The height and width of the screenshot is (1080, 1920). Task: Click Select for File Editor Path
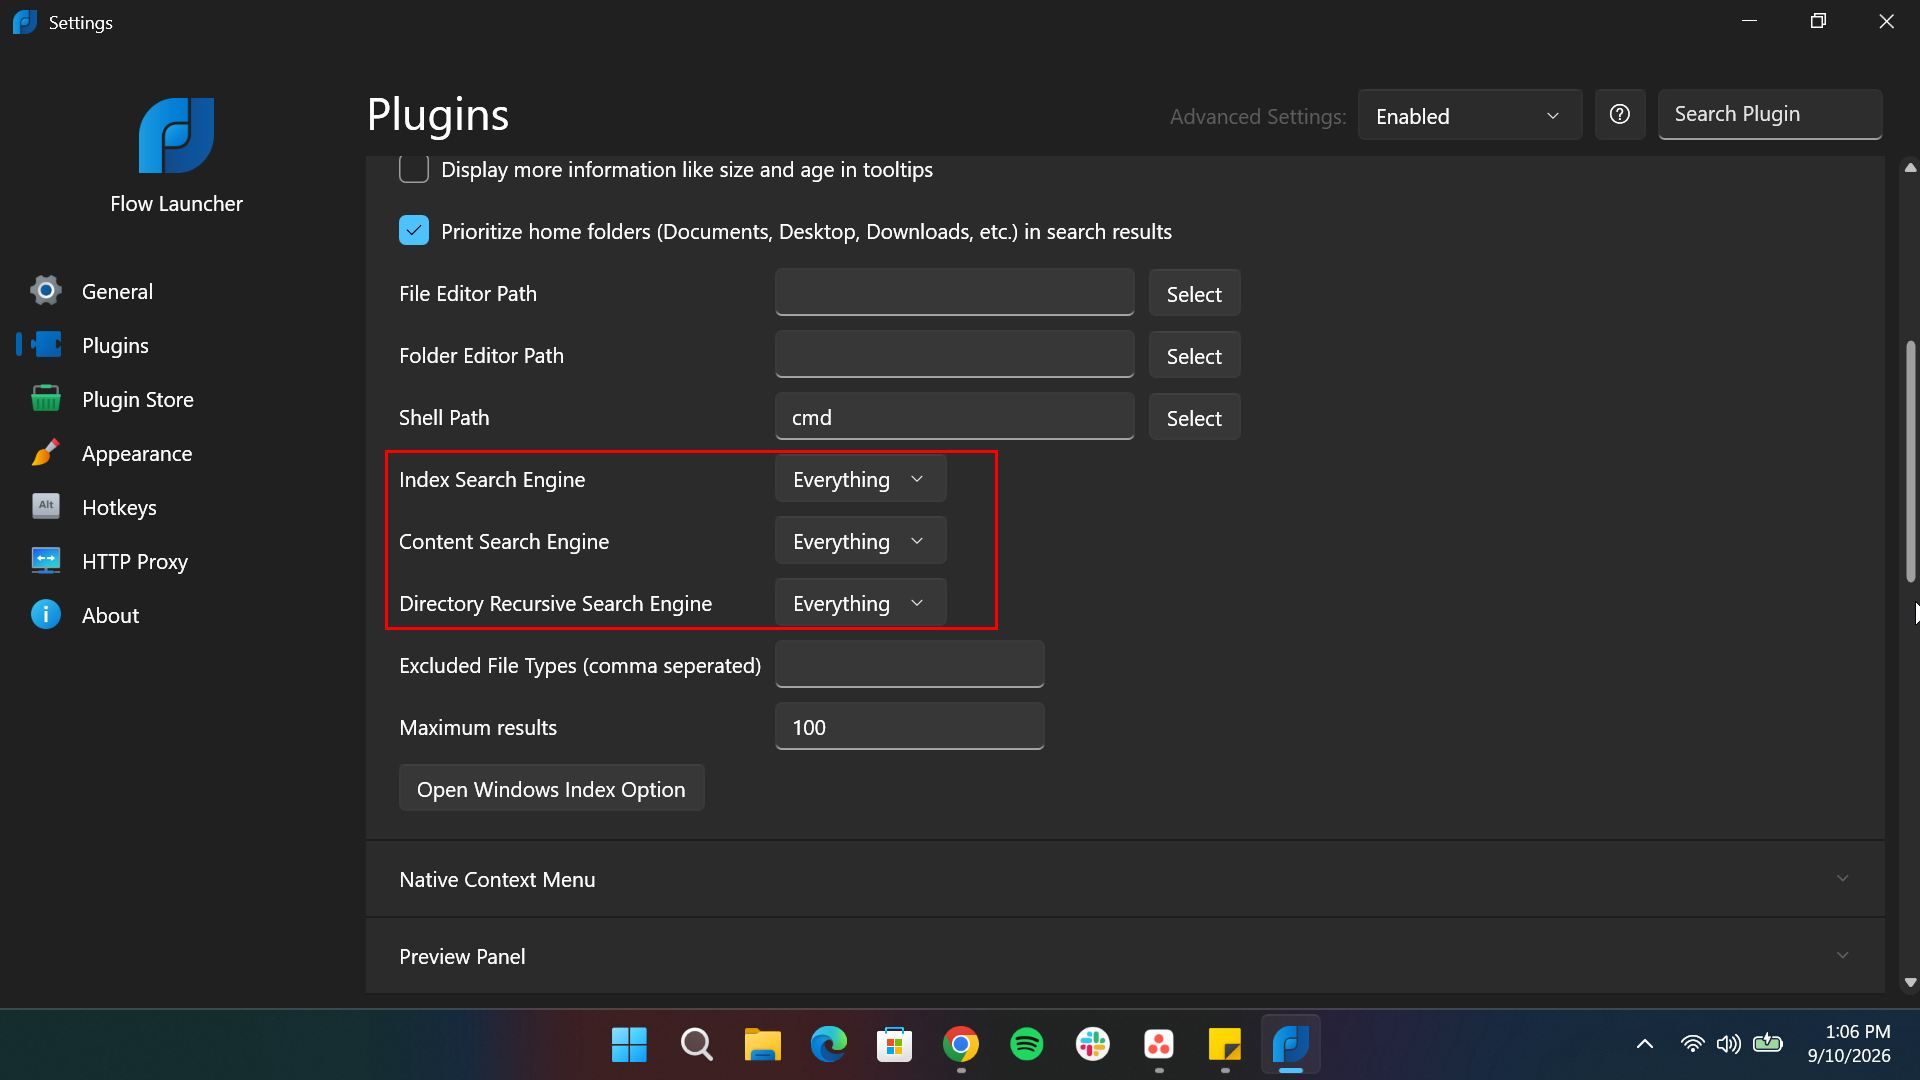pyautogui.click(x=1194, y=294)
